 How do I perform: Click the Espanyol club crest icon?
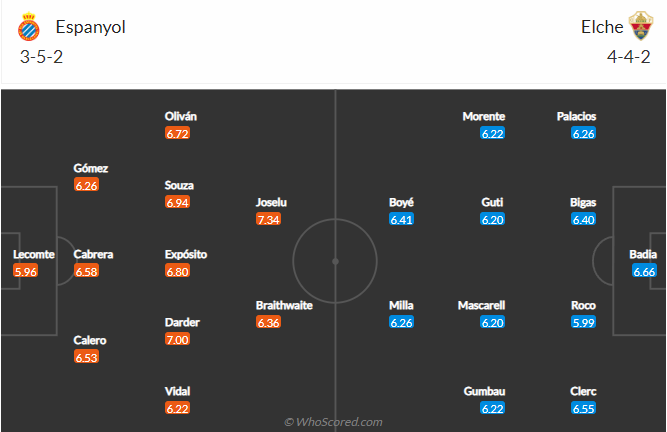(32, 27)
